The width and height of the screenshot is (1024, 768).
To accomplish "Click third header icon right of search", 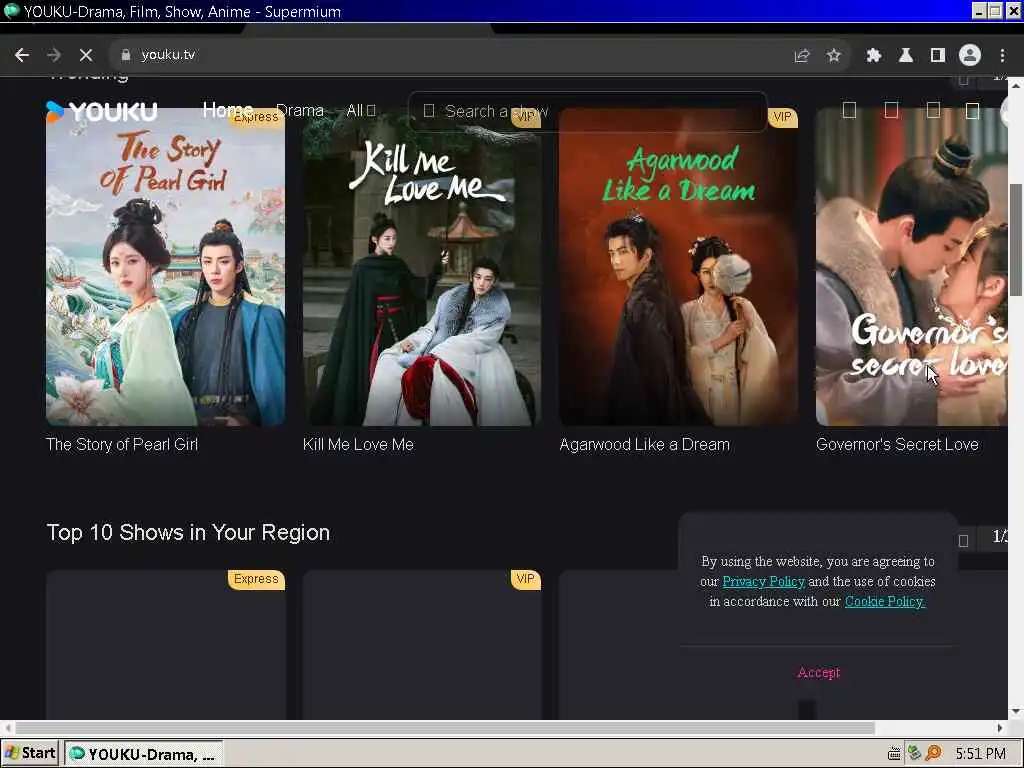I will [x=933, y=110].
